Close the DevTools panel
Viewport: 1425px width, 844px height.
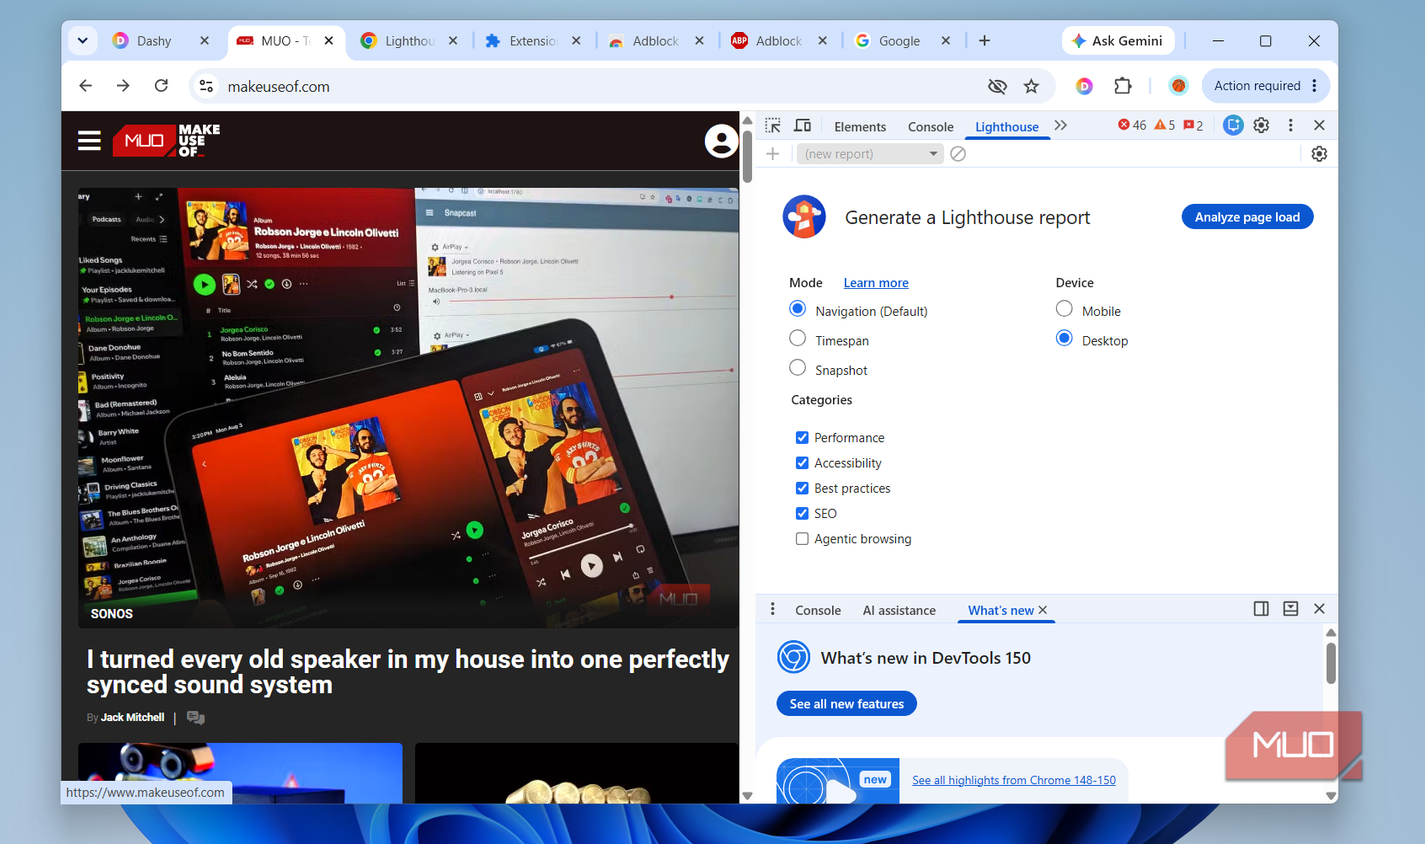[x=1319, y=126]
